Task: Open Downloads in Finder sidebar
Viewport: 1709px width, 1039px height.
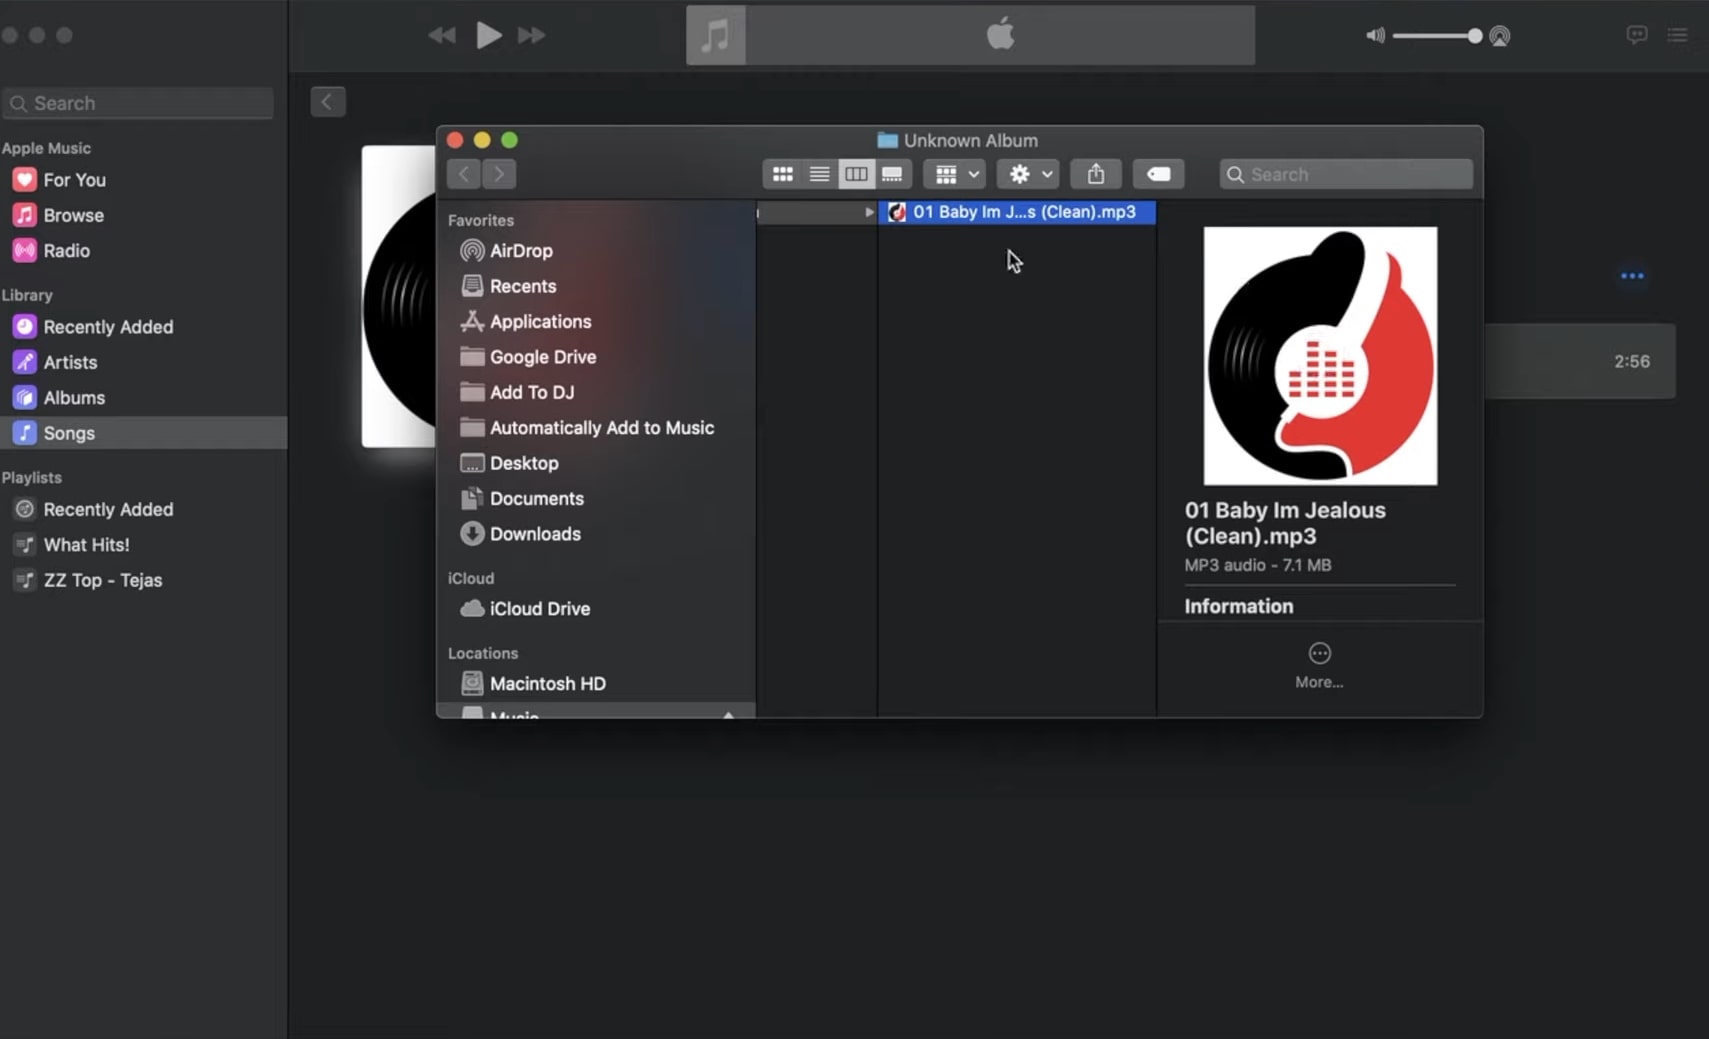Action: [520, 534]
